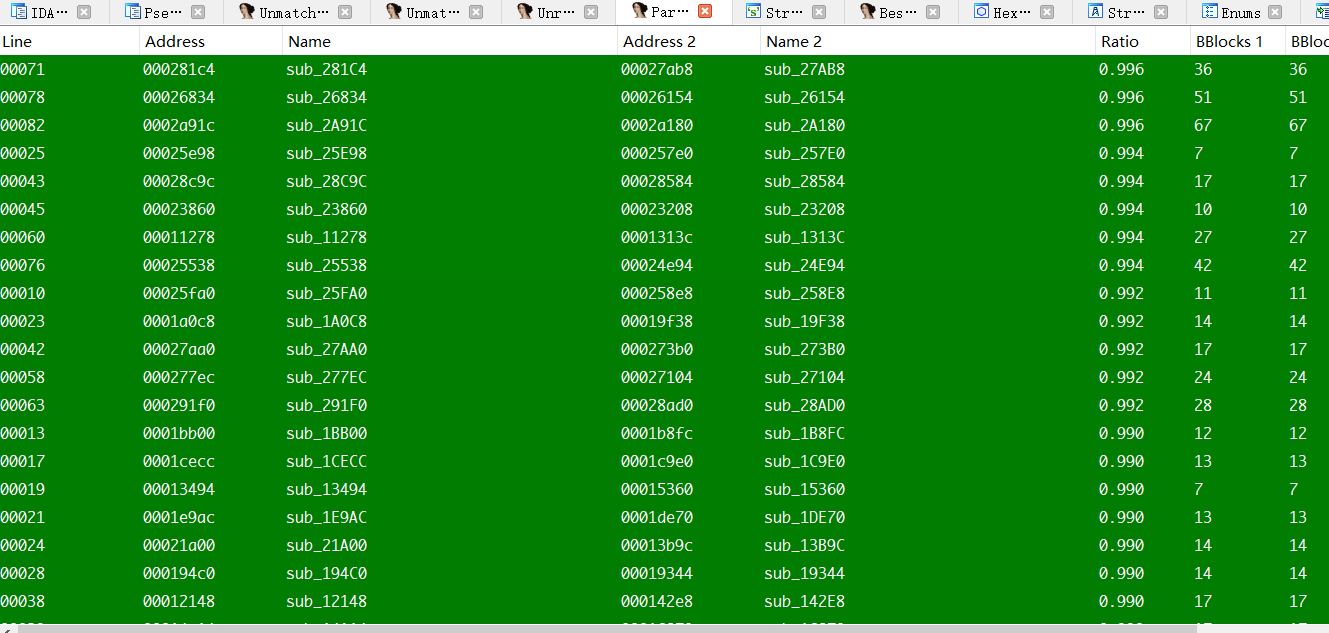Click the Hex view tab icon
This screenshot has width=1329, height=633.
pyautogui.click(x=981, y=12)
